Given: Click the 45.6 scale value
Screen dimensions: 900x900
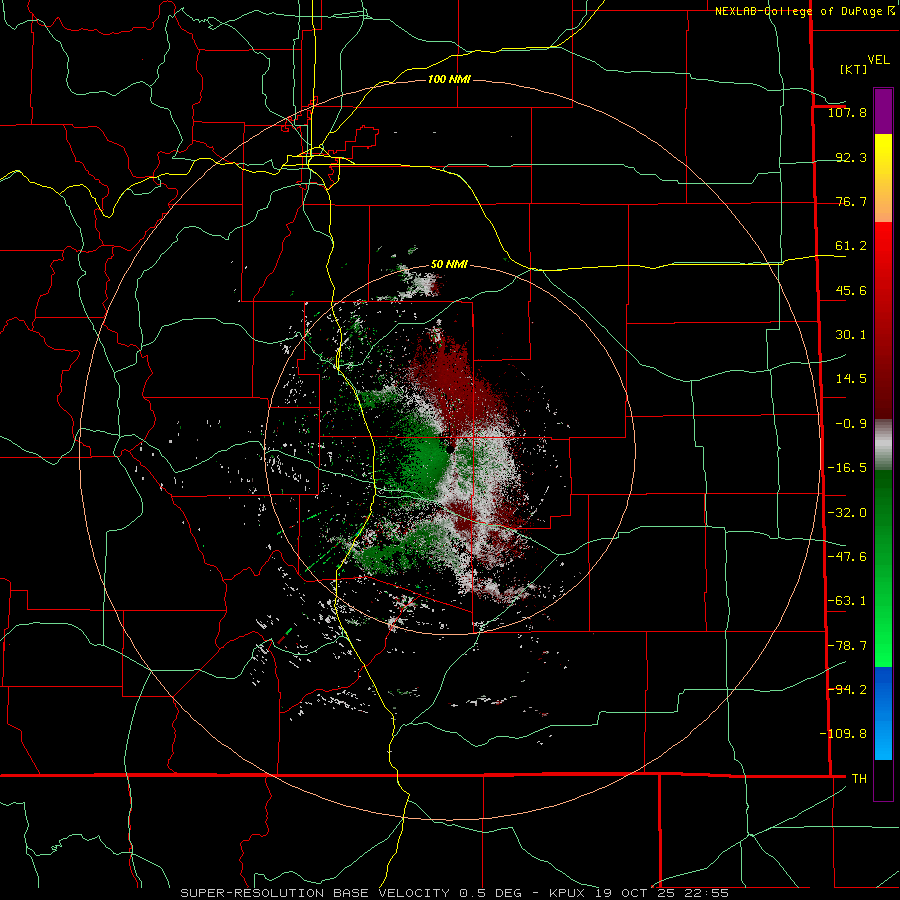Looking at the screenshot, I should (x=851, y=290).
